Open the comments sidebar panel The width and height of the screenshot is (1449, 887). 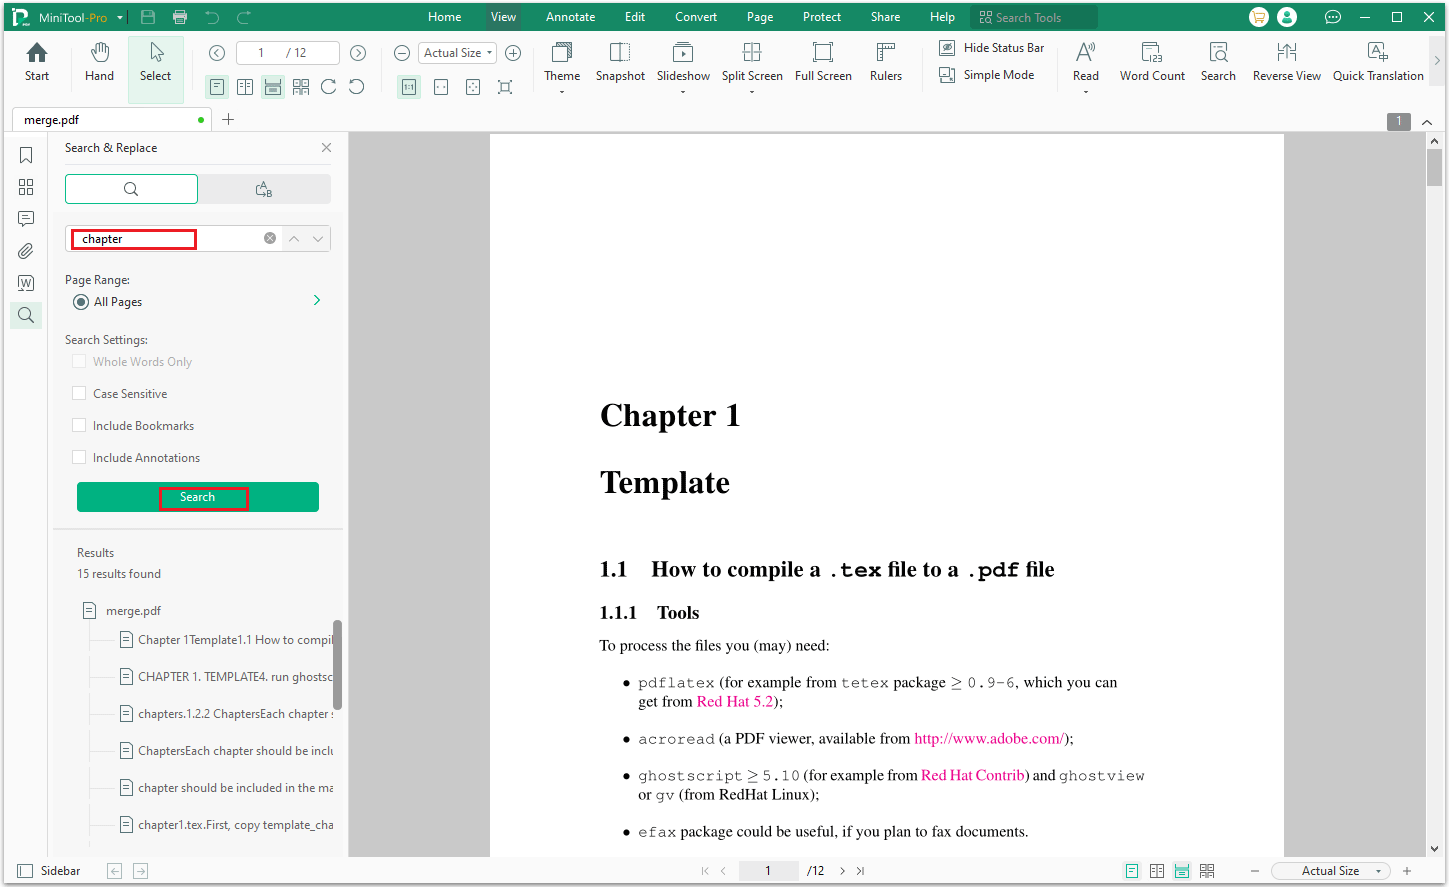tap(26, 219)
